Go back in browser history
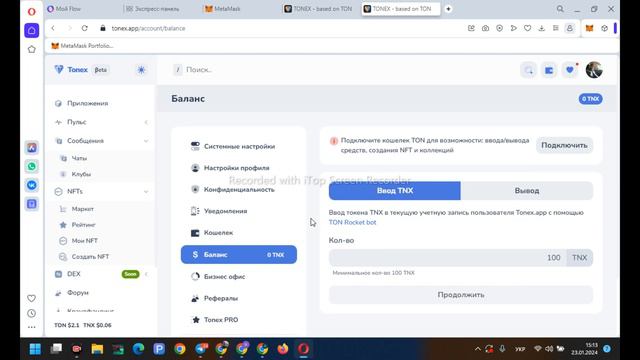This screenshot has width=640, height=360. point(53,28)
